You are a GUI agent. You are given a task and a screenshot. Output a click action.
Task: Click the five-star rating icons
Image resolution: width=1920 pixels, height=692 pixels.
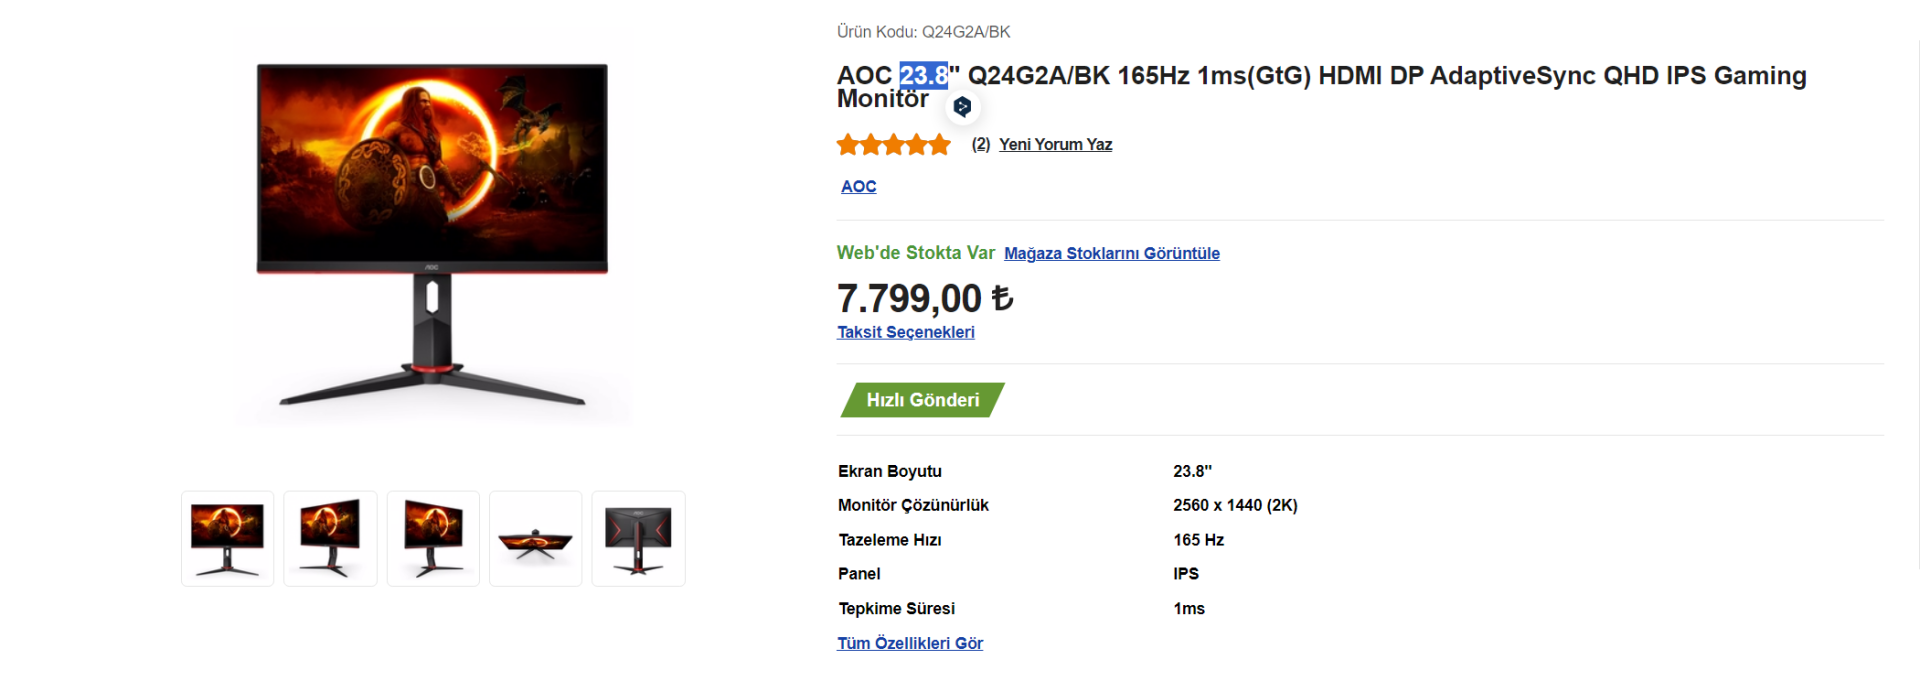coord(893,145)
